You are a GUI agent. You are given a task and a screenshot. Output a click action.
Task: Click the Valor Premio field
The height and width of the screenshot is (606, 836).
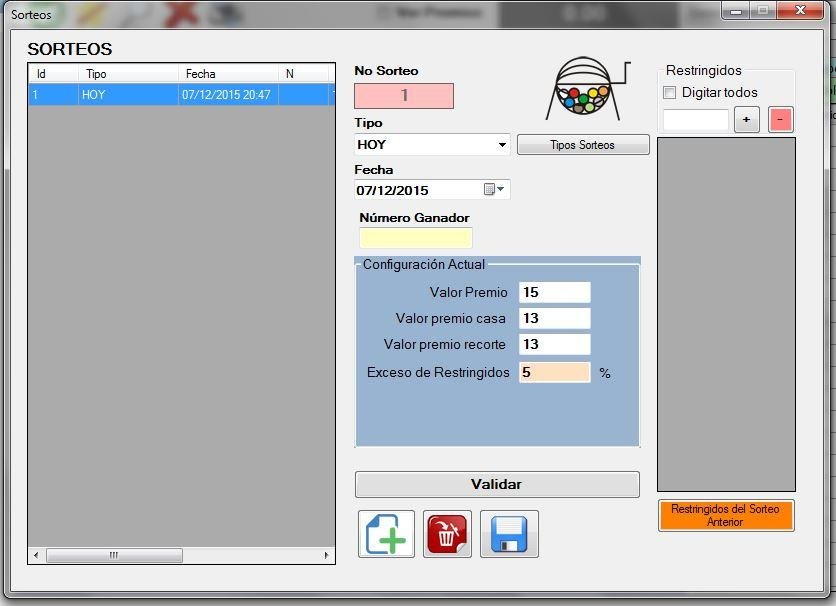[554, 292]
